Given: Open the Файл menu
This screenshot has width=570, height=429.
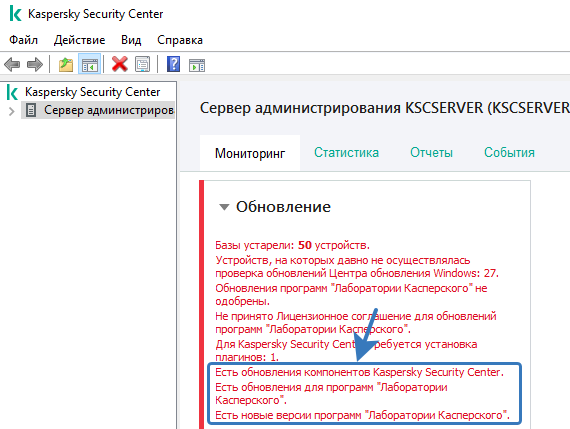Looking at the screenshot, I should click(23, 40).
